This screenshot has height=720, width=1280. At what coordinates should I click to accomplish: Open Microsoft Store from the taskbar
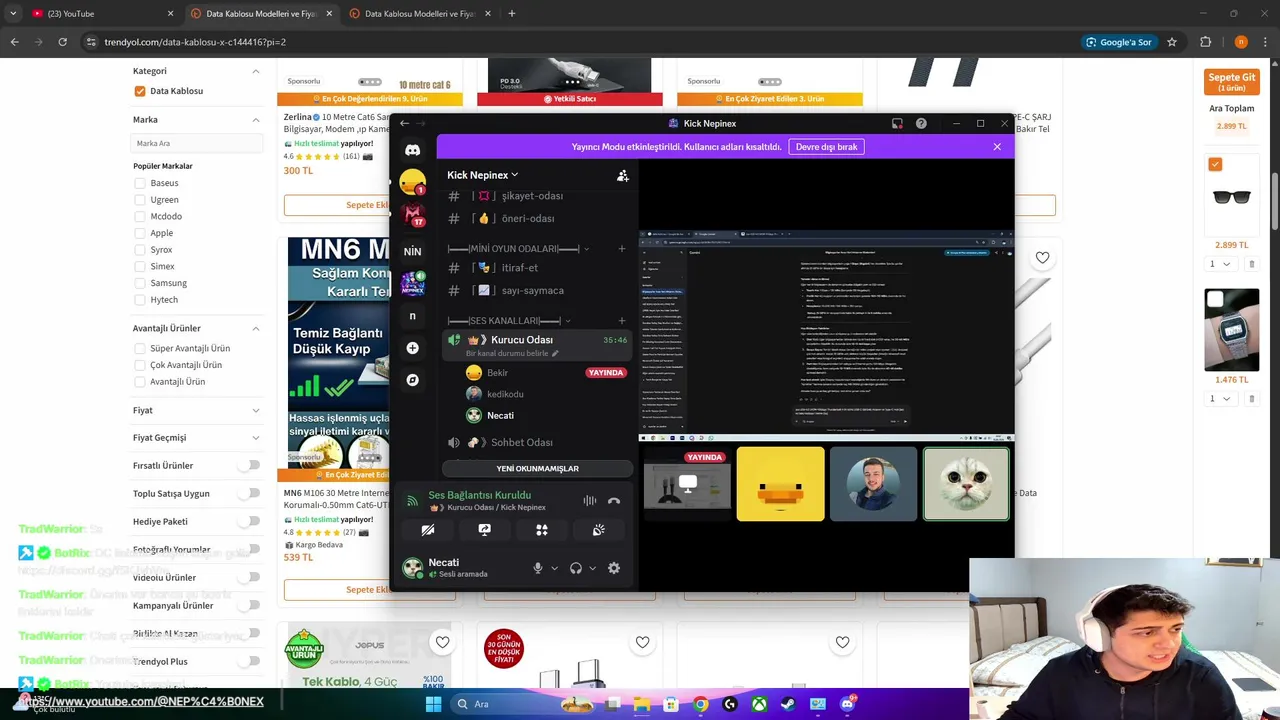pos(671,704)
